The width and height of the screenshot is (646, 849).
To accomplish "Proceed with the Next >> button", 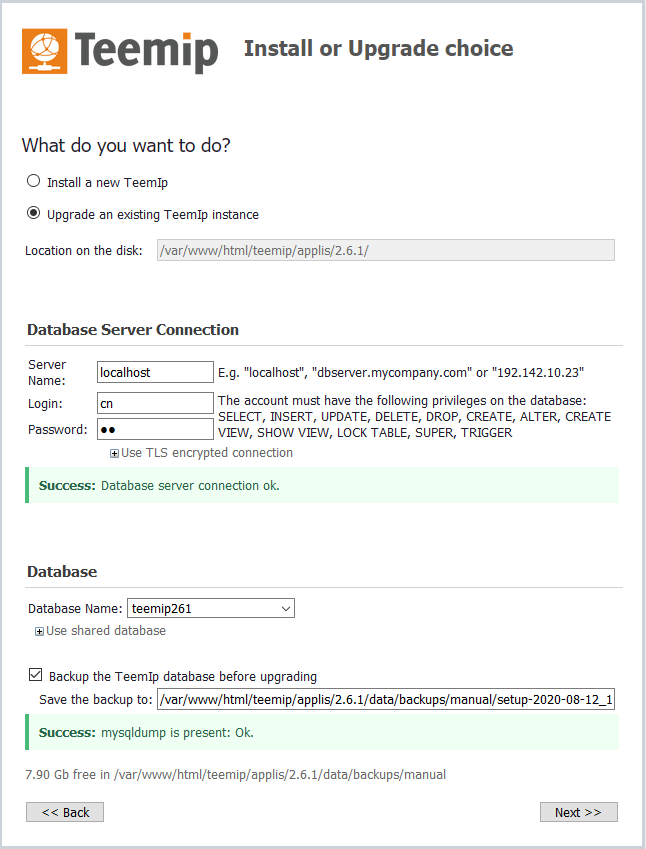I will pyautogui.click(x=578, y=812).
